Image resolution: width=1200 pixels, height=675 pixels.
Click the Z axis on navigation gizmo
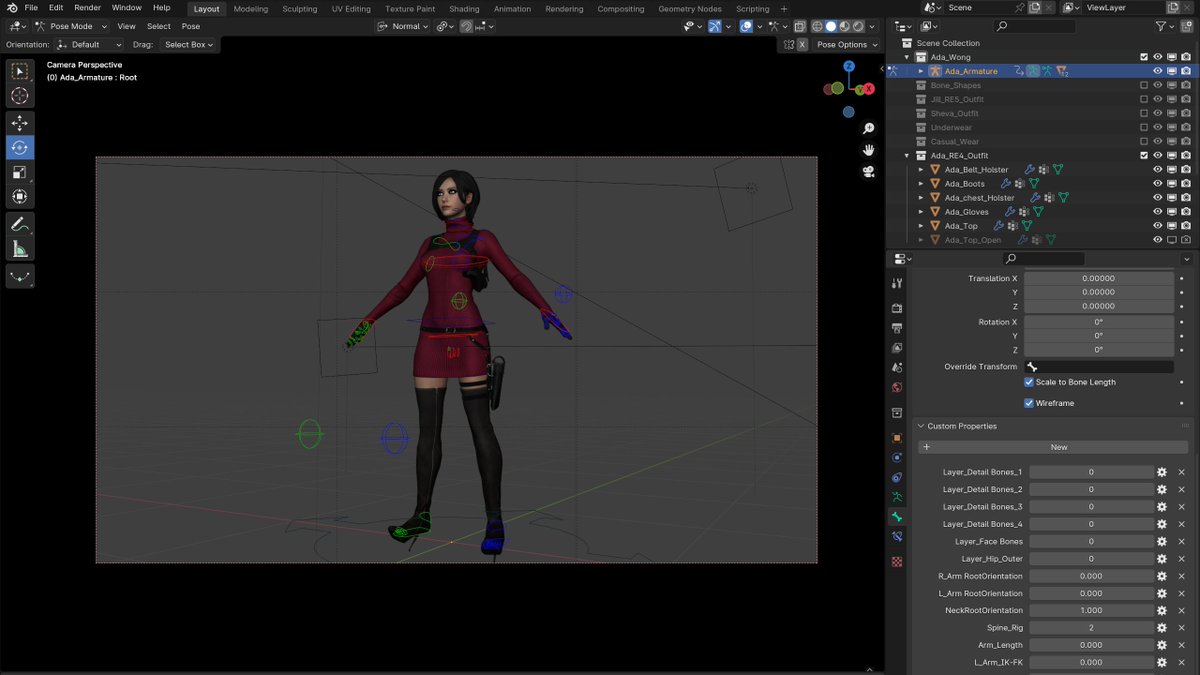(x=849, y=66)
